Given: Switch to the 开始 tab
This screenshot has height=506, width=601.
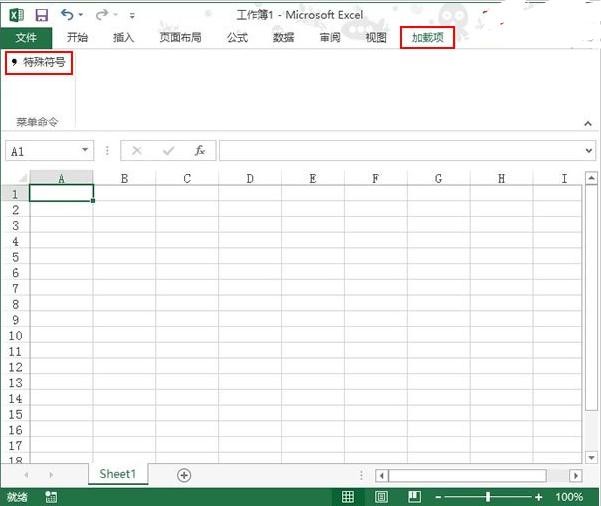Looking at the screenshot, I should coord(77,37).
